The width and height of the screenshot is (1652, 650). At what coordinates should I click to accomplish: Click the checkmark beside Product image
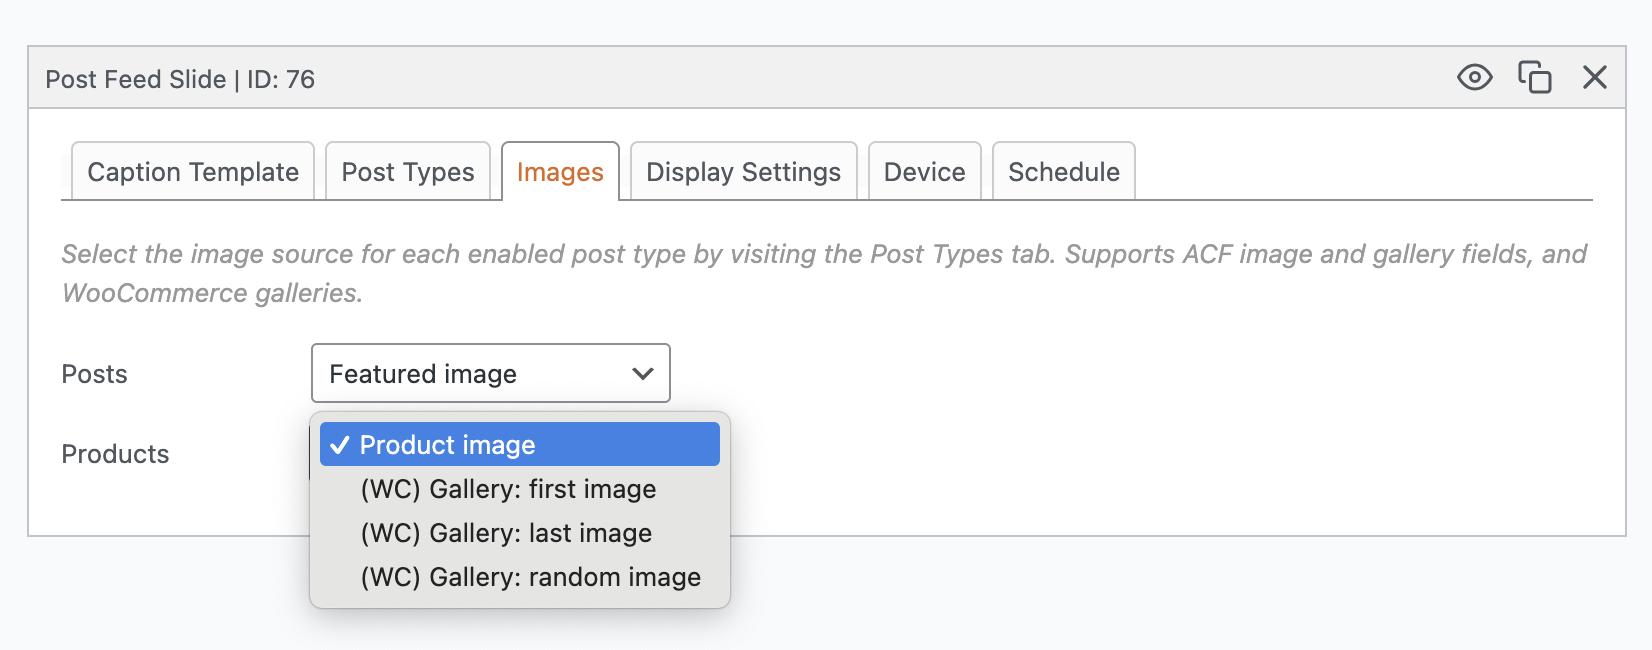tap(339, 445)
